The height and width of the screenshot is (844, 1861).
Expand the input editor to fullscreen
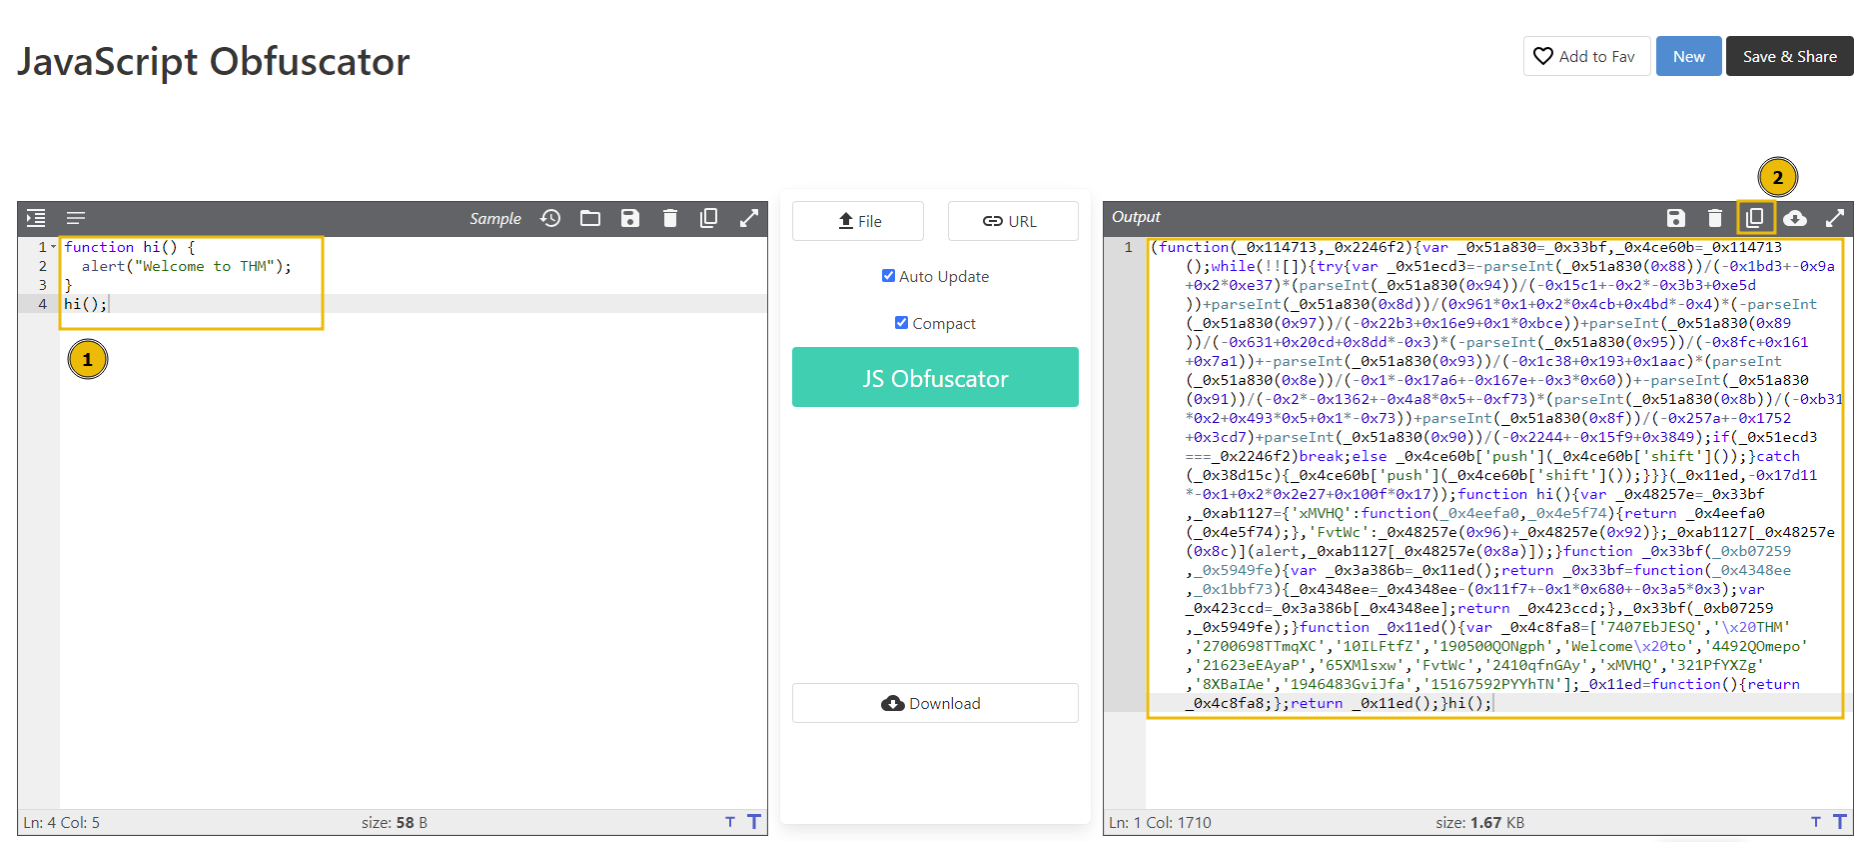click(749, 218)
